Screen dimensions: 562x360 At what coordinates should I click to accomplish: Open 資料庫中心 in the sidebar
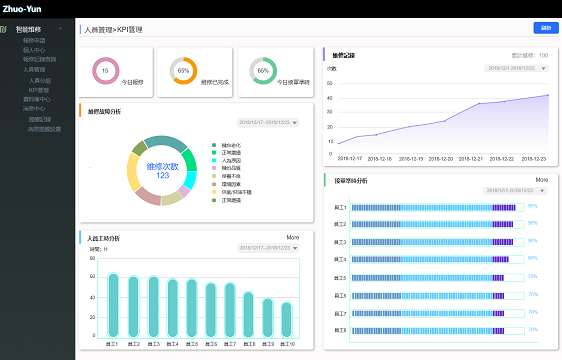coord(37,99)
